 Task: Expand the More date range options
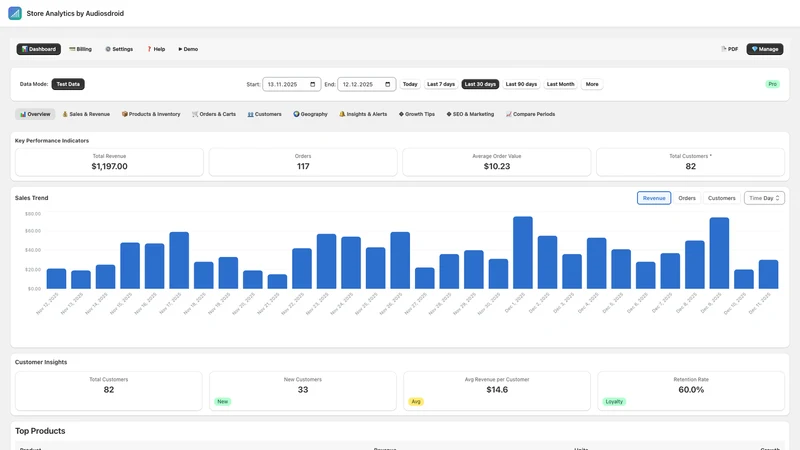point(592,84)
